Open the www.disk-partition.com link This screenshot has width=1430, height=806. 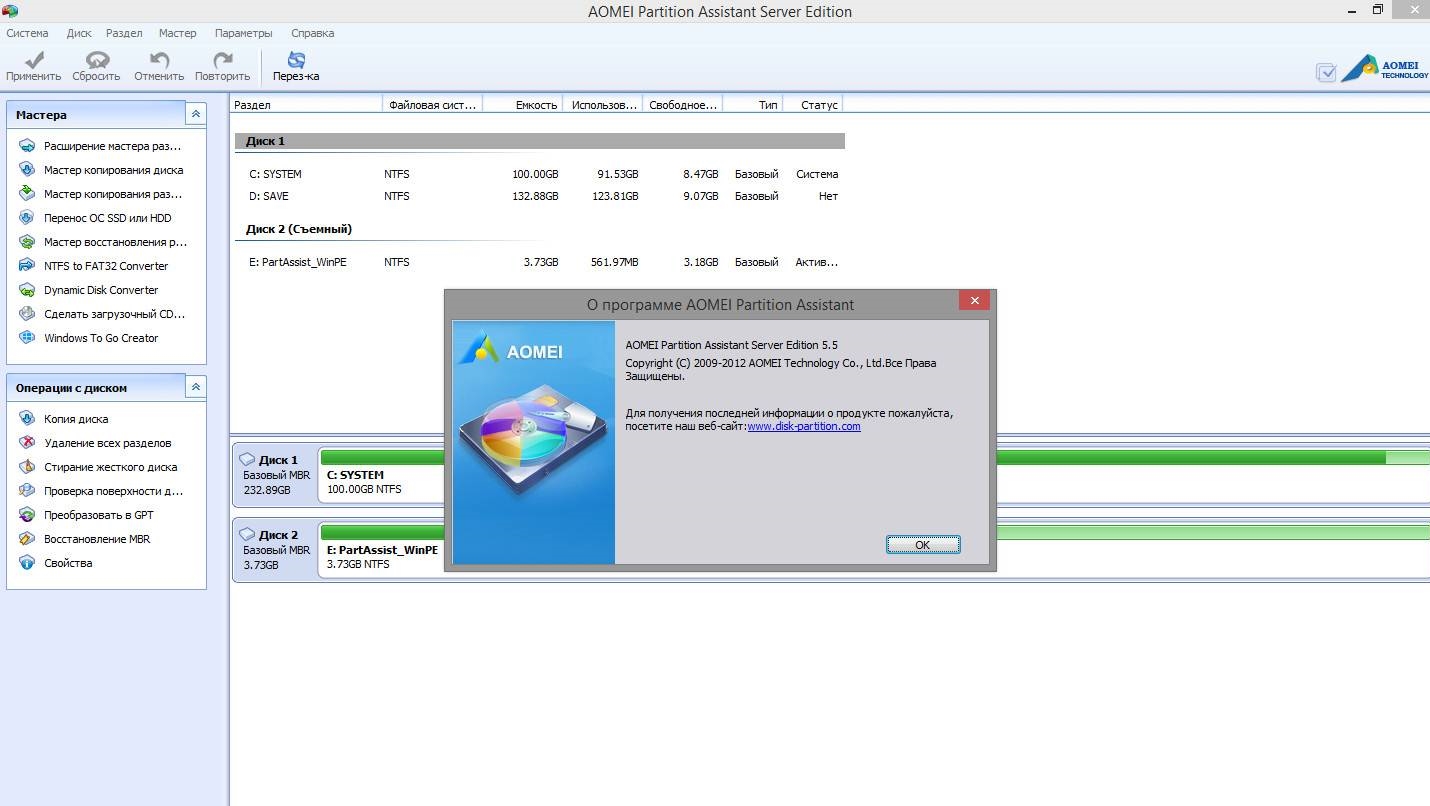point(804,426)
